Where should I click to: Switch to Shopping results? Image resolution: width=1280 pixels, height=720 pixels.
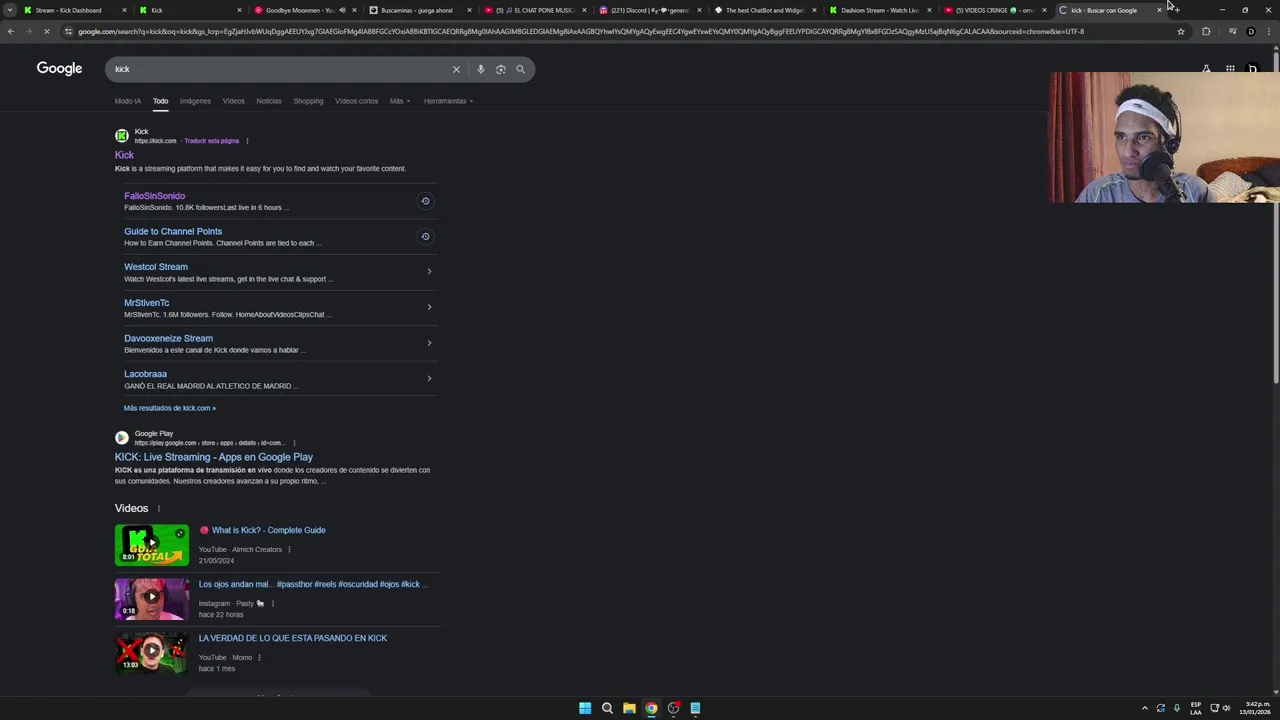click(308, 101)
